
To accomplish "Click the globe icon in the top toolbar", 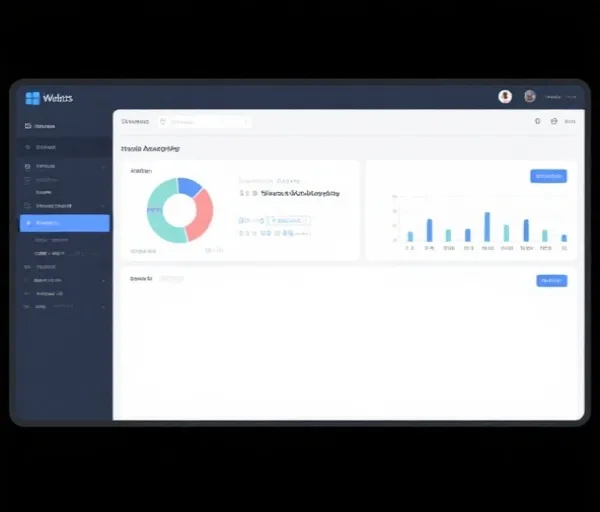I will click(x=554, y=121).
